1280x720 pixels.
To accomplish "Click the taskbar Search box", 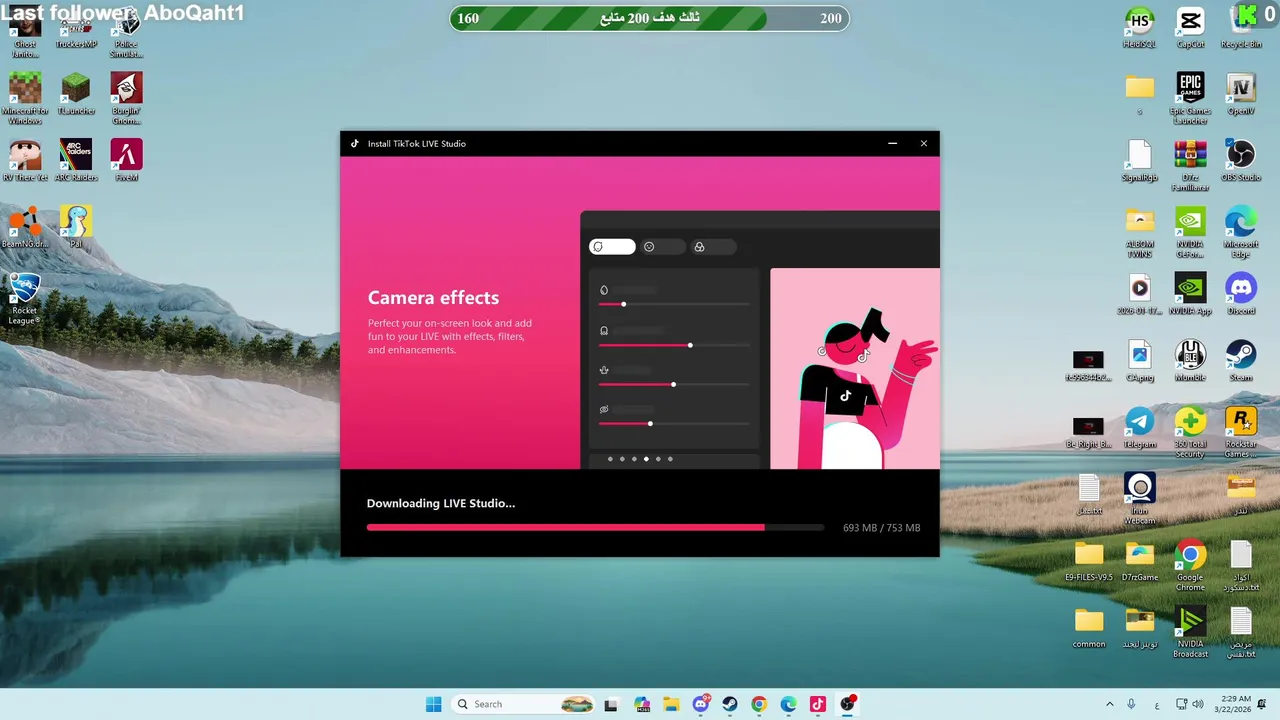I will (523, 704).
